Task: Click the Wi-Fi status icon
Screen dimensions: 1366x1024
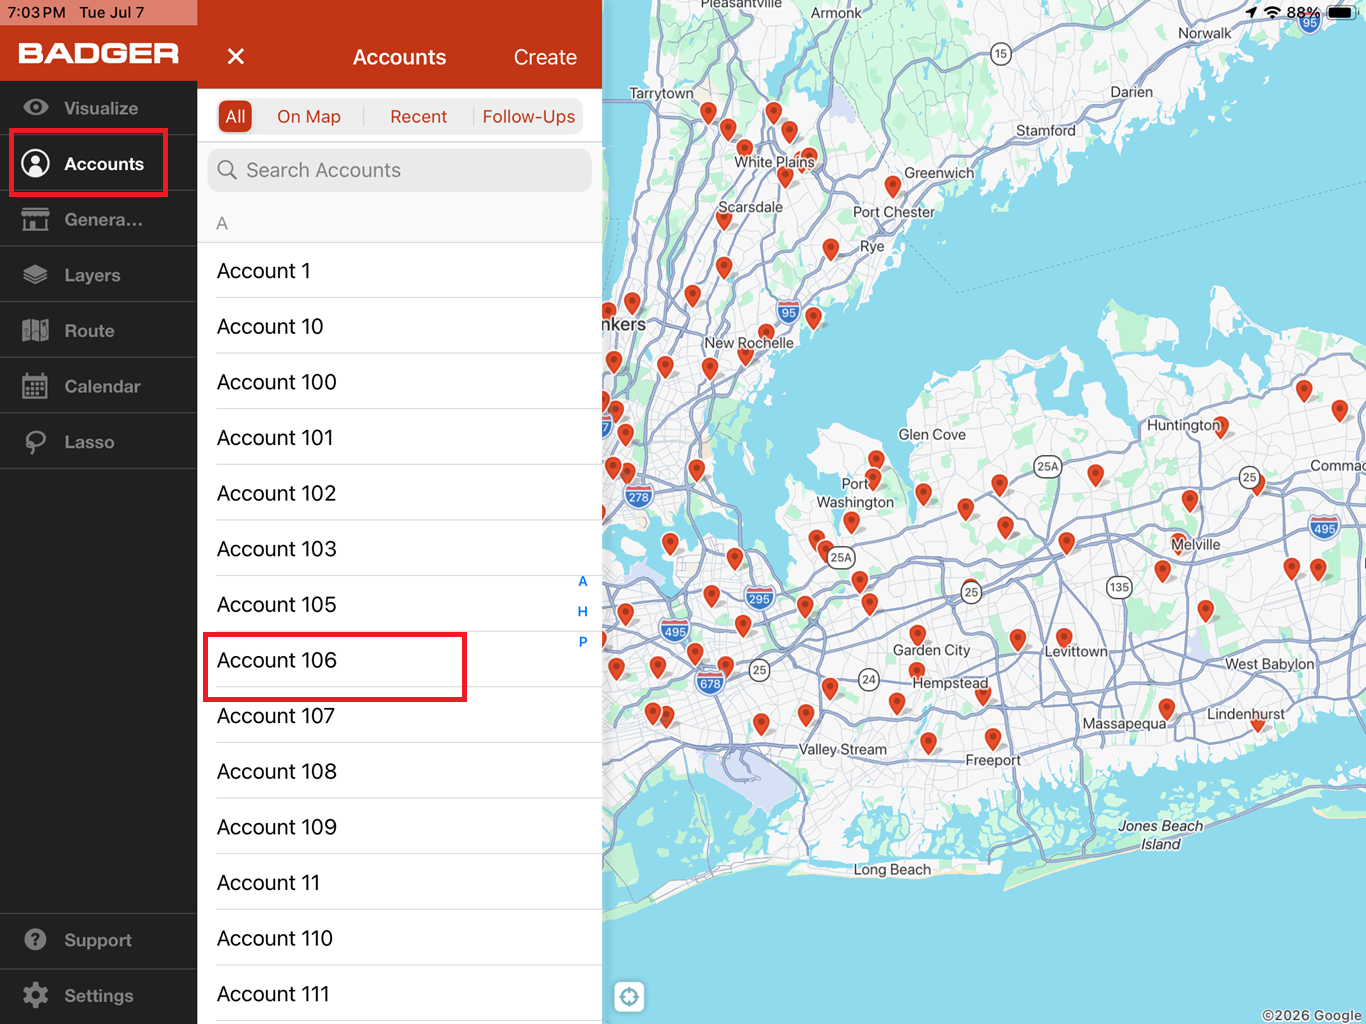Action: click(1272, 12)
